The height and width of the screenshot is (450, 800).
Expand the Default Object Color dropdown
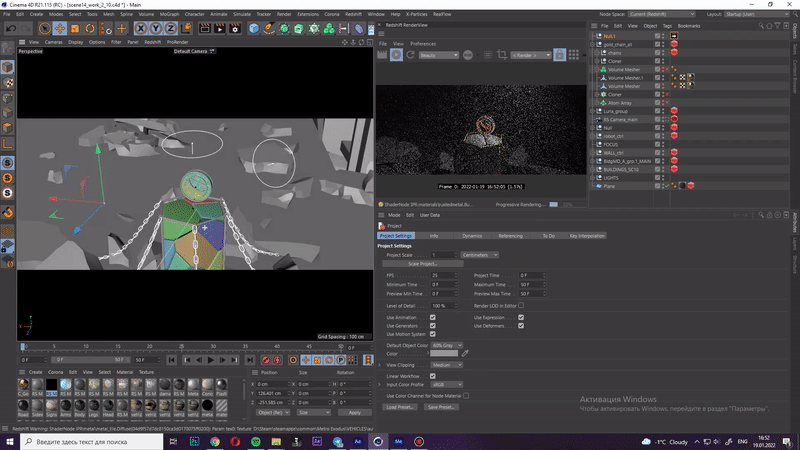[447, 344]
